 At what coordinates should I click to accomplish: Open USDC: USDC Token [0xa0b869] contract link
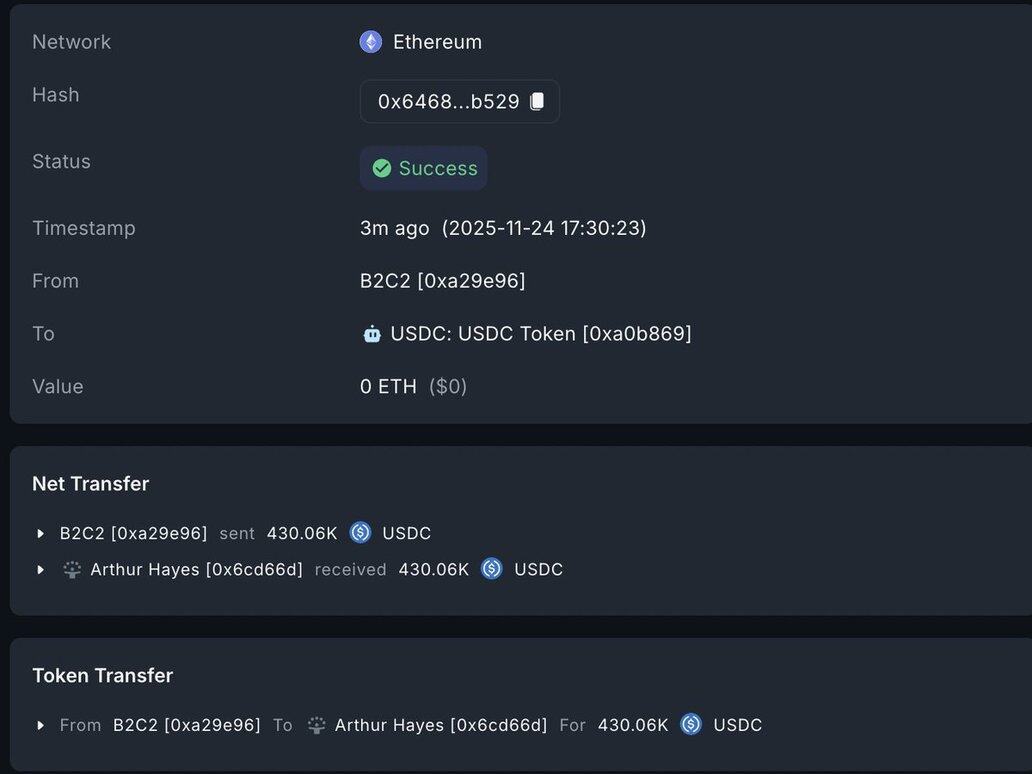(540, 334)
